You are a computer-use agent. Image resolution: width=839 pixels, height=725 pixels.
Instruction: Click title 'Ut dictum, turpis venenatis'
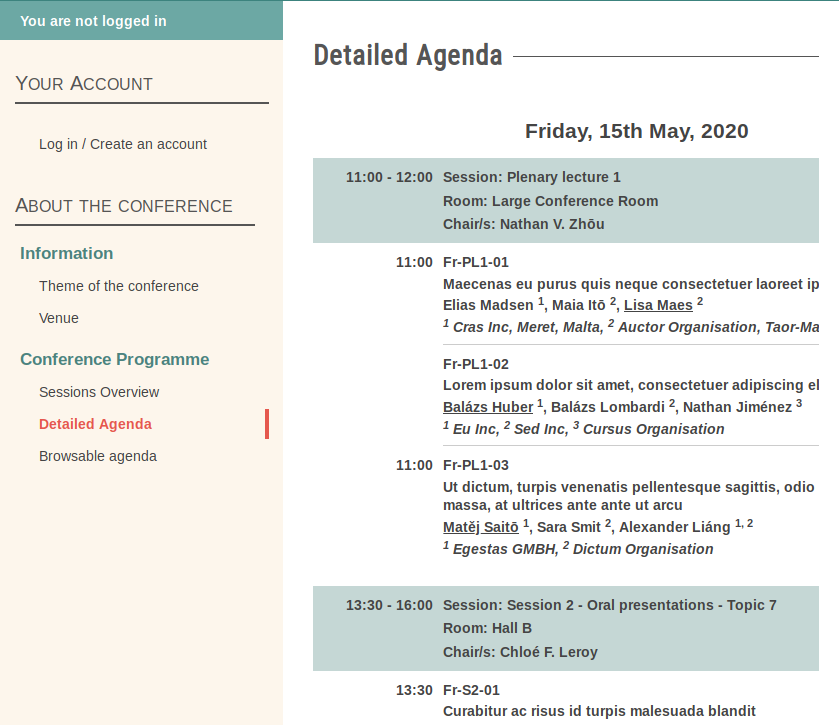click(x=629, y=496)
